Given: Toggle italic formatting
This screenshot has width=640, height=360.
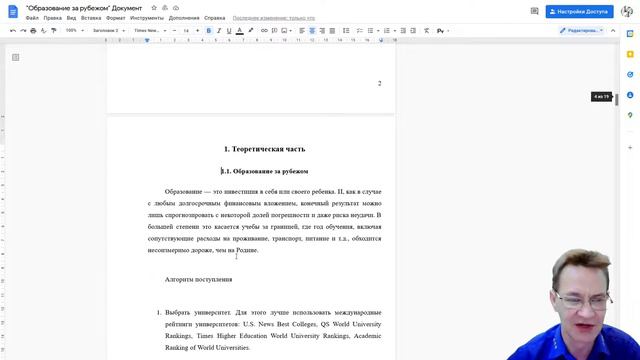Looking at the screenshot, I should [x=219, y=31].
